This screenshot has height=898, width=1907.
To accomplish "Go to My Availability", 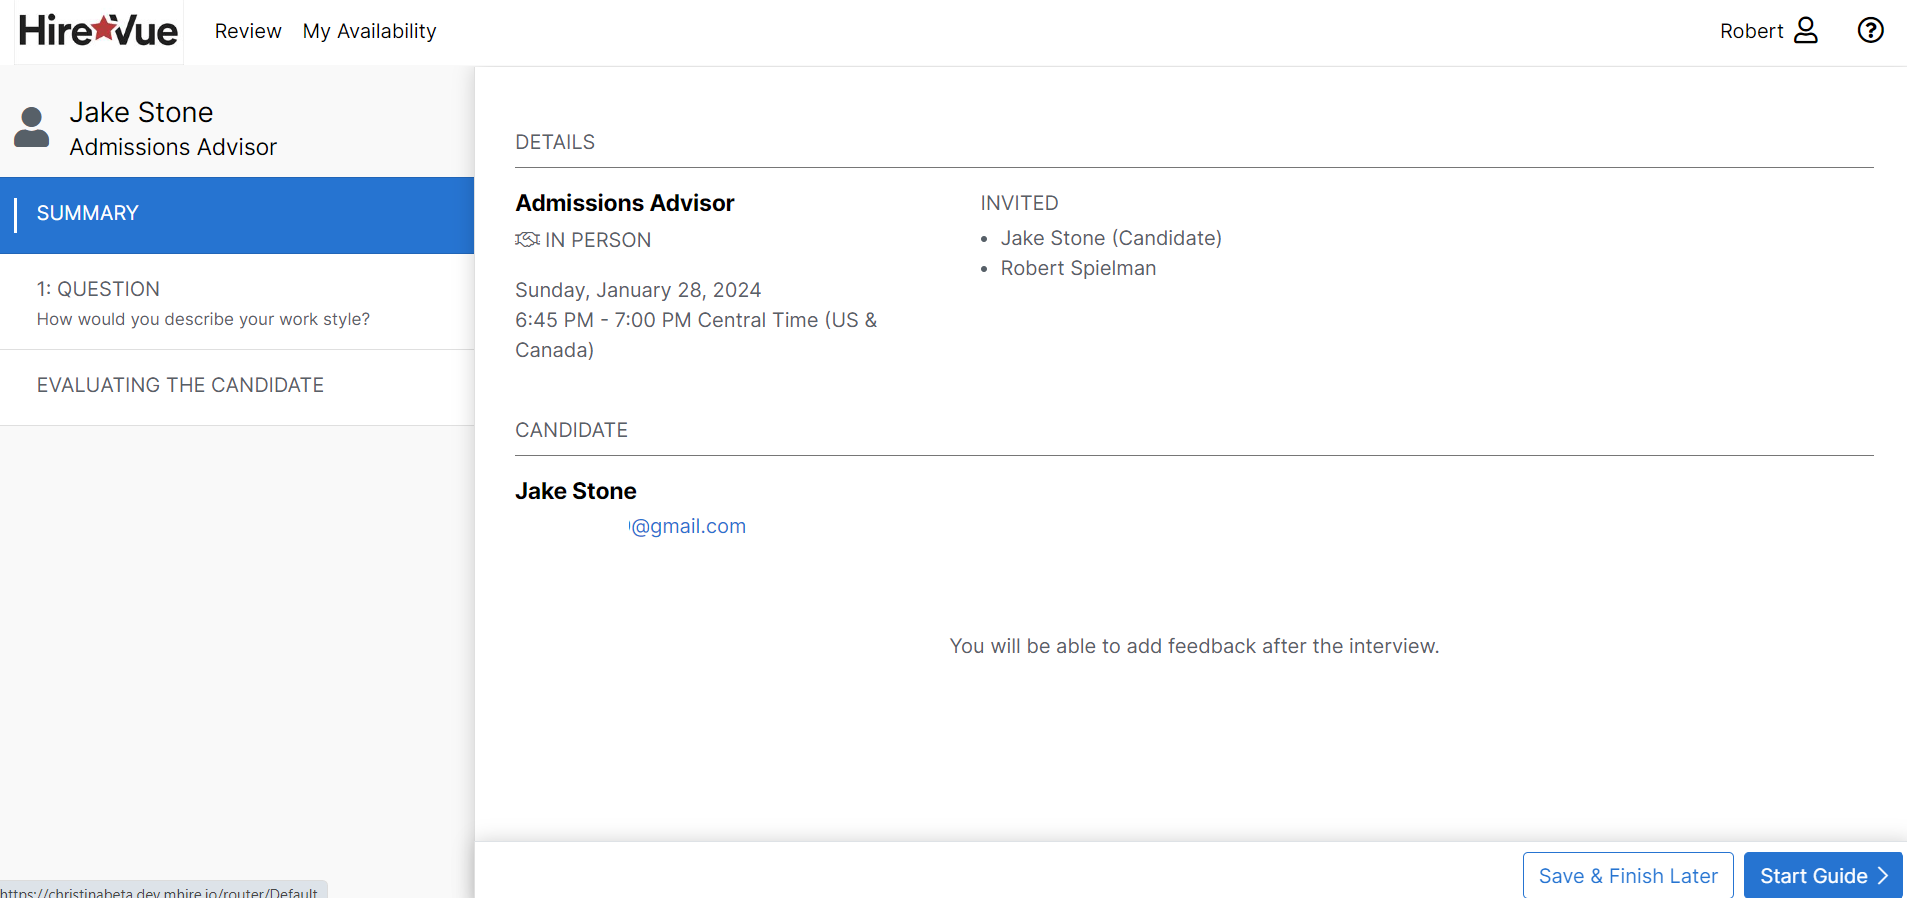I will click(x=369, y=31).
